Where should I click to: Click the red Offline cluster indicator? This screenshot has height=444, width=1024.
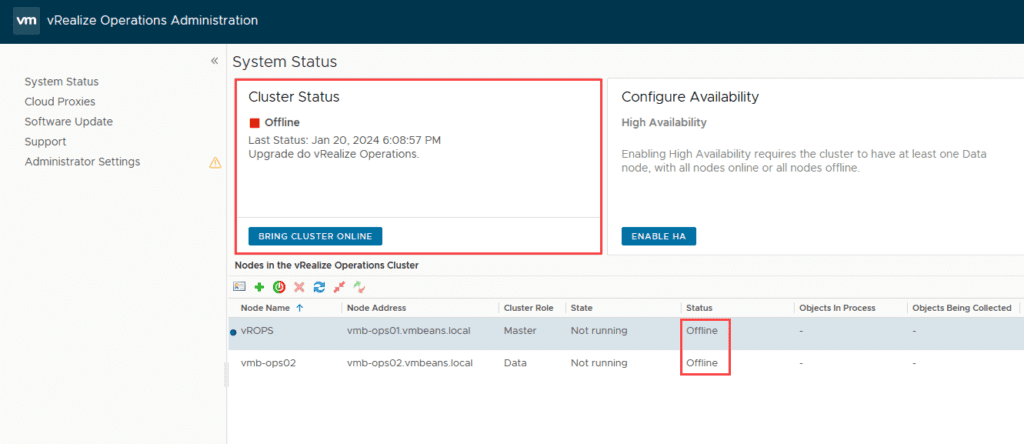(x=255, y=123)
